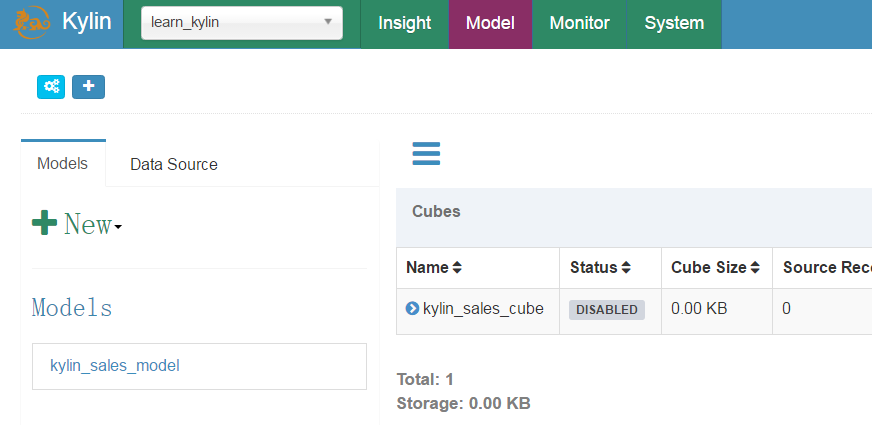Click the blue plus add project button
The width and height of the screenshot is (872, 425).
point(88,87)
